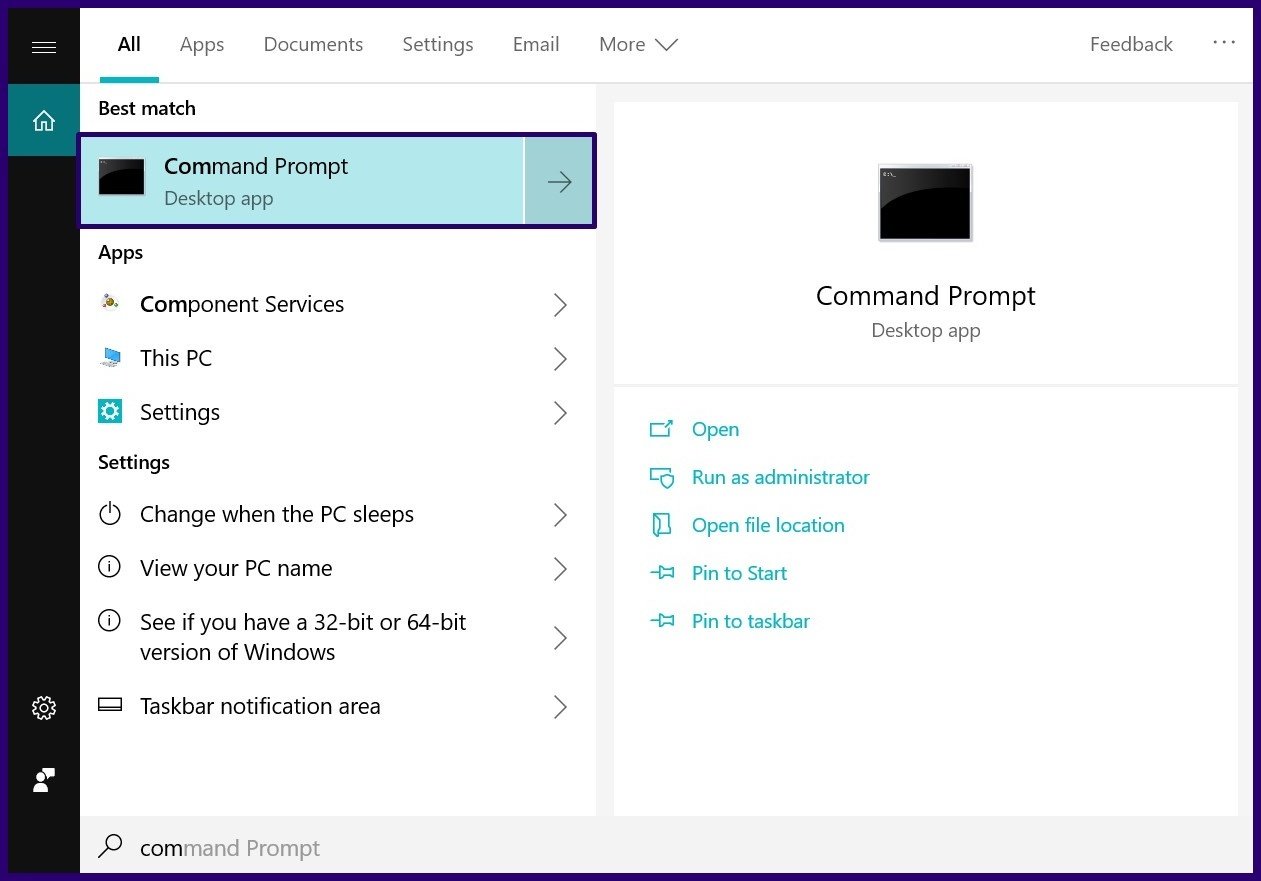Click the Command Prompt icon in Best match
Viewport: 1261px width, 881px height.
[x=122, y=178]
